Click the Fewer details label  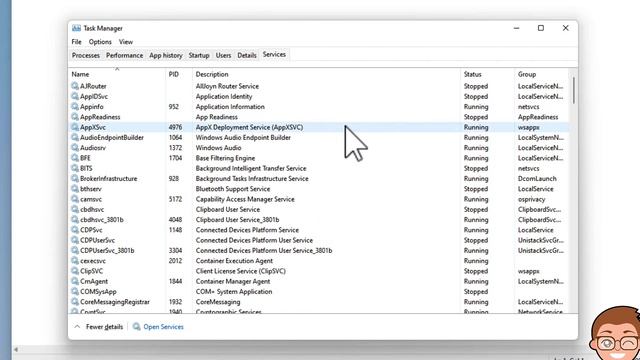click(104, 327)
